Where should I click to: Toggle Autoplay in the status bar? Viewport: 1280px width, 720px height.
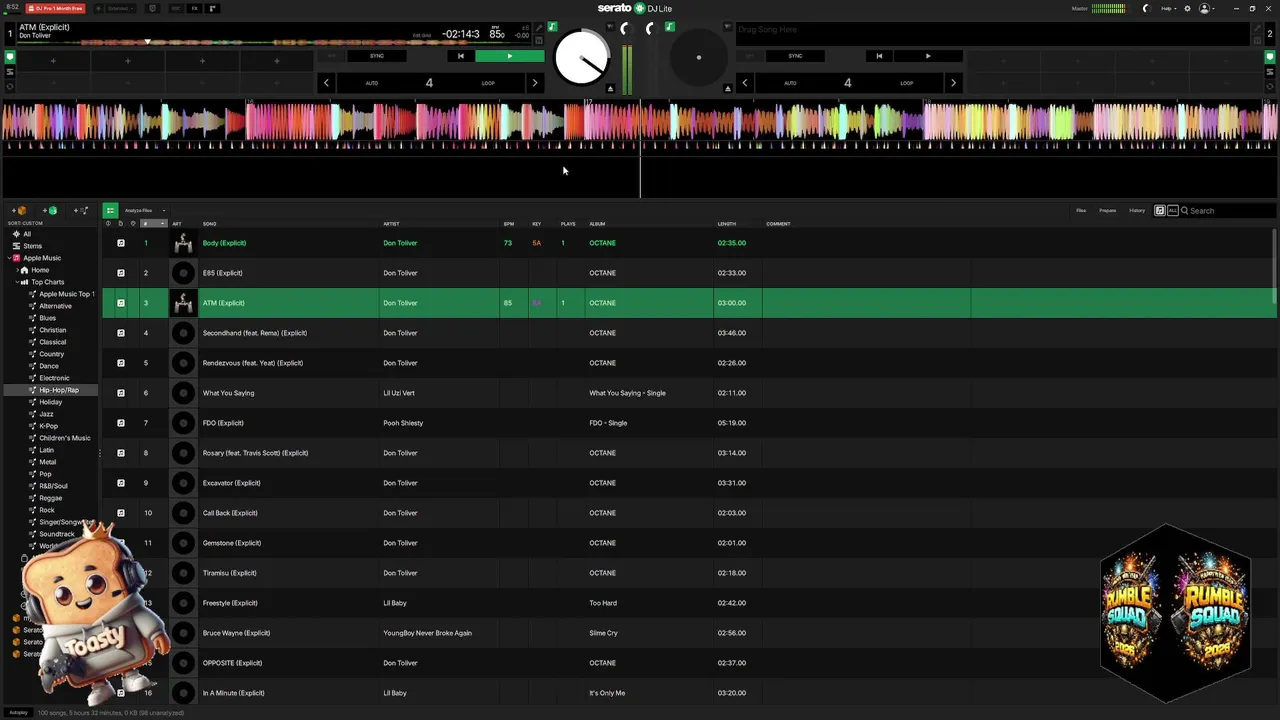(18, 713)
